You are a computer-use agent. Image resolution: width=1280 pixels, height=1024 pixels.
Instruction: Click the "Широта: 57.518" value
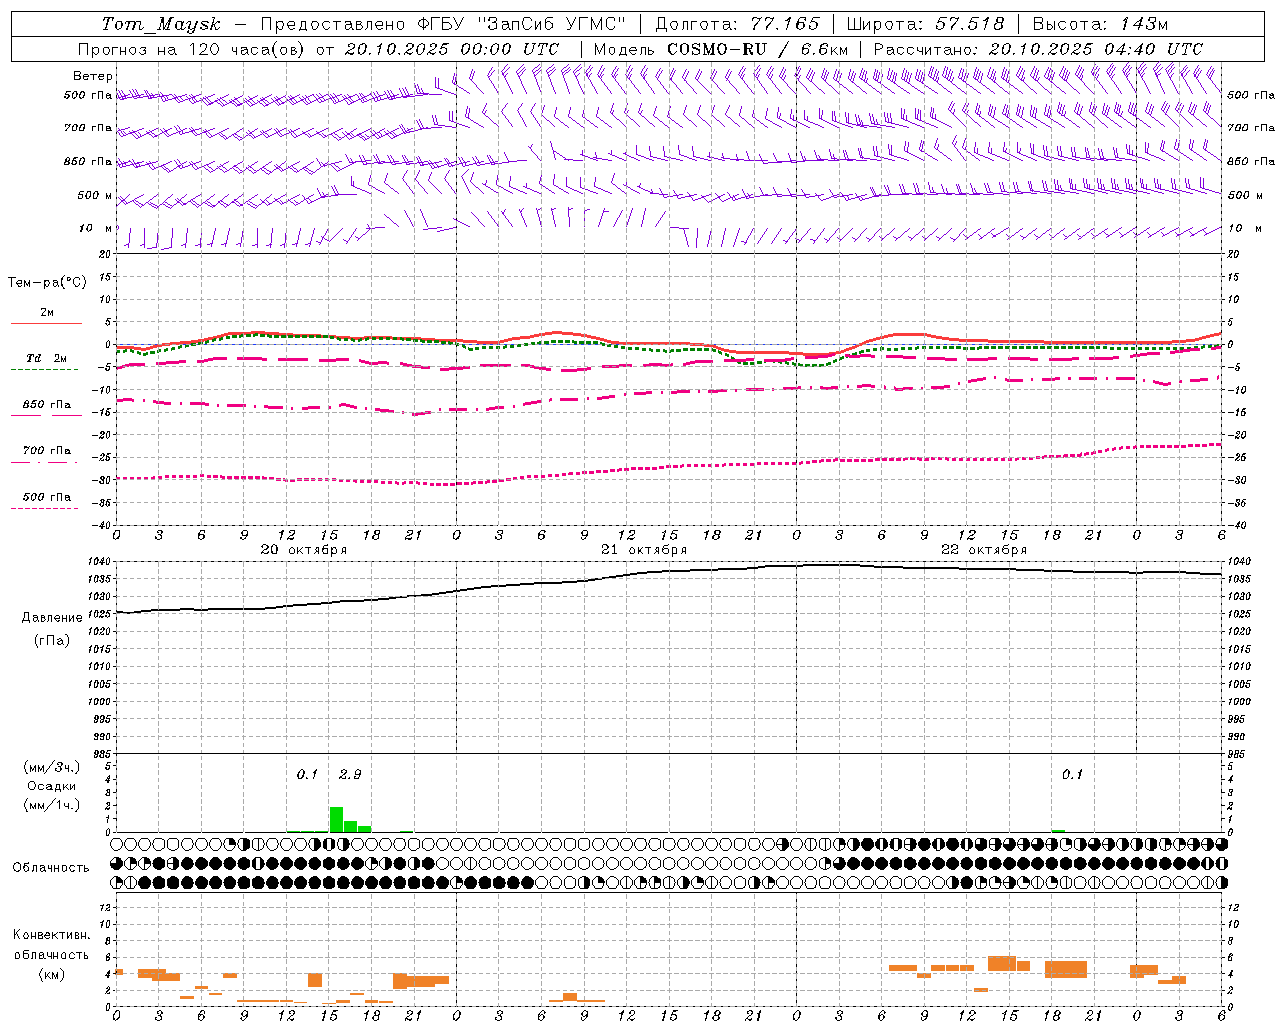pyautogui.click(x=926, y=24)
